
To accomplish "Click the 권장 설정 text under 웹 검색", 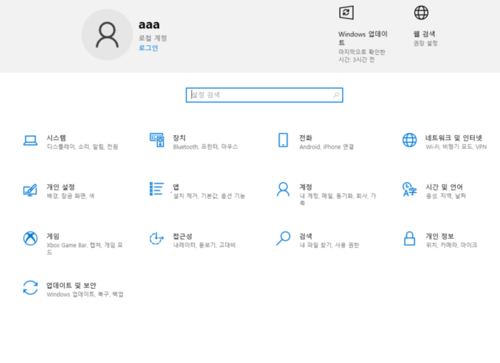I will coord(425,43).
